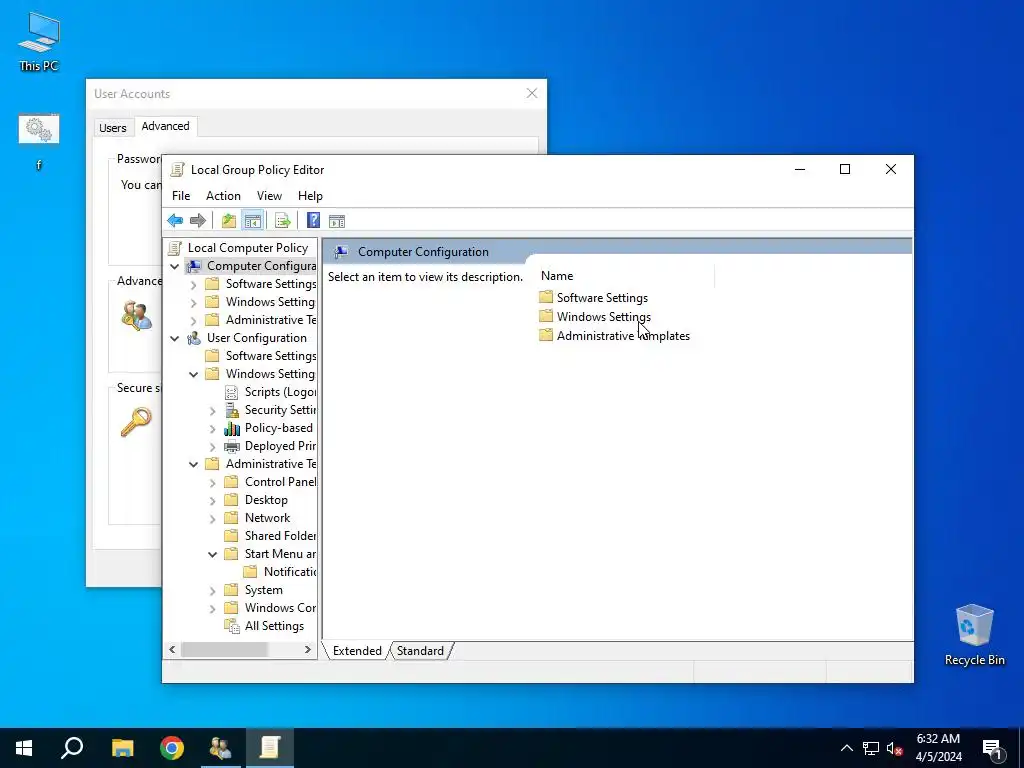Open the notification center icon
Image resolution: width=1024 pixels, height=768 pixels.
(993, 749)
